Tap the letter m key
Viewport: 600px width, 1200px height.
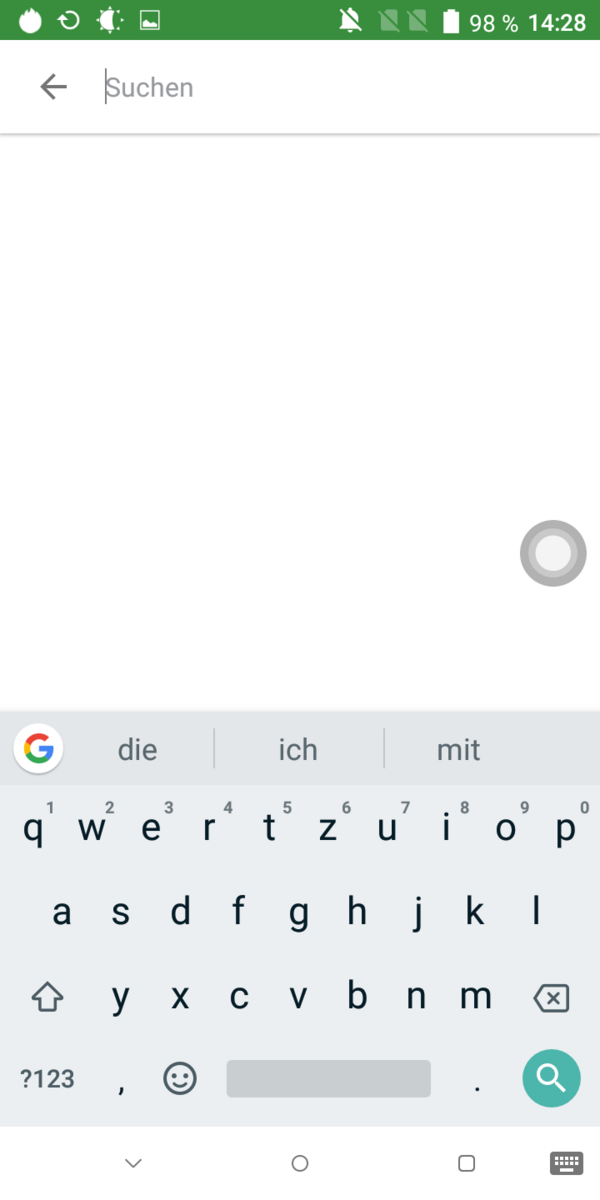475,996
